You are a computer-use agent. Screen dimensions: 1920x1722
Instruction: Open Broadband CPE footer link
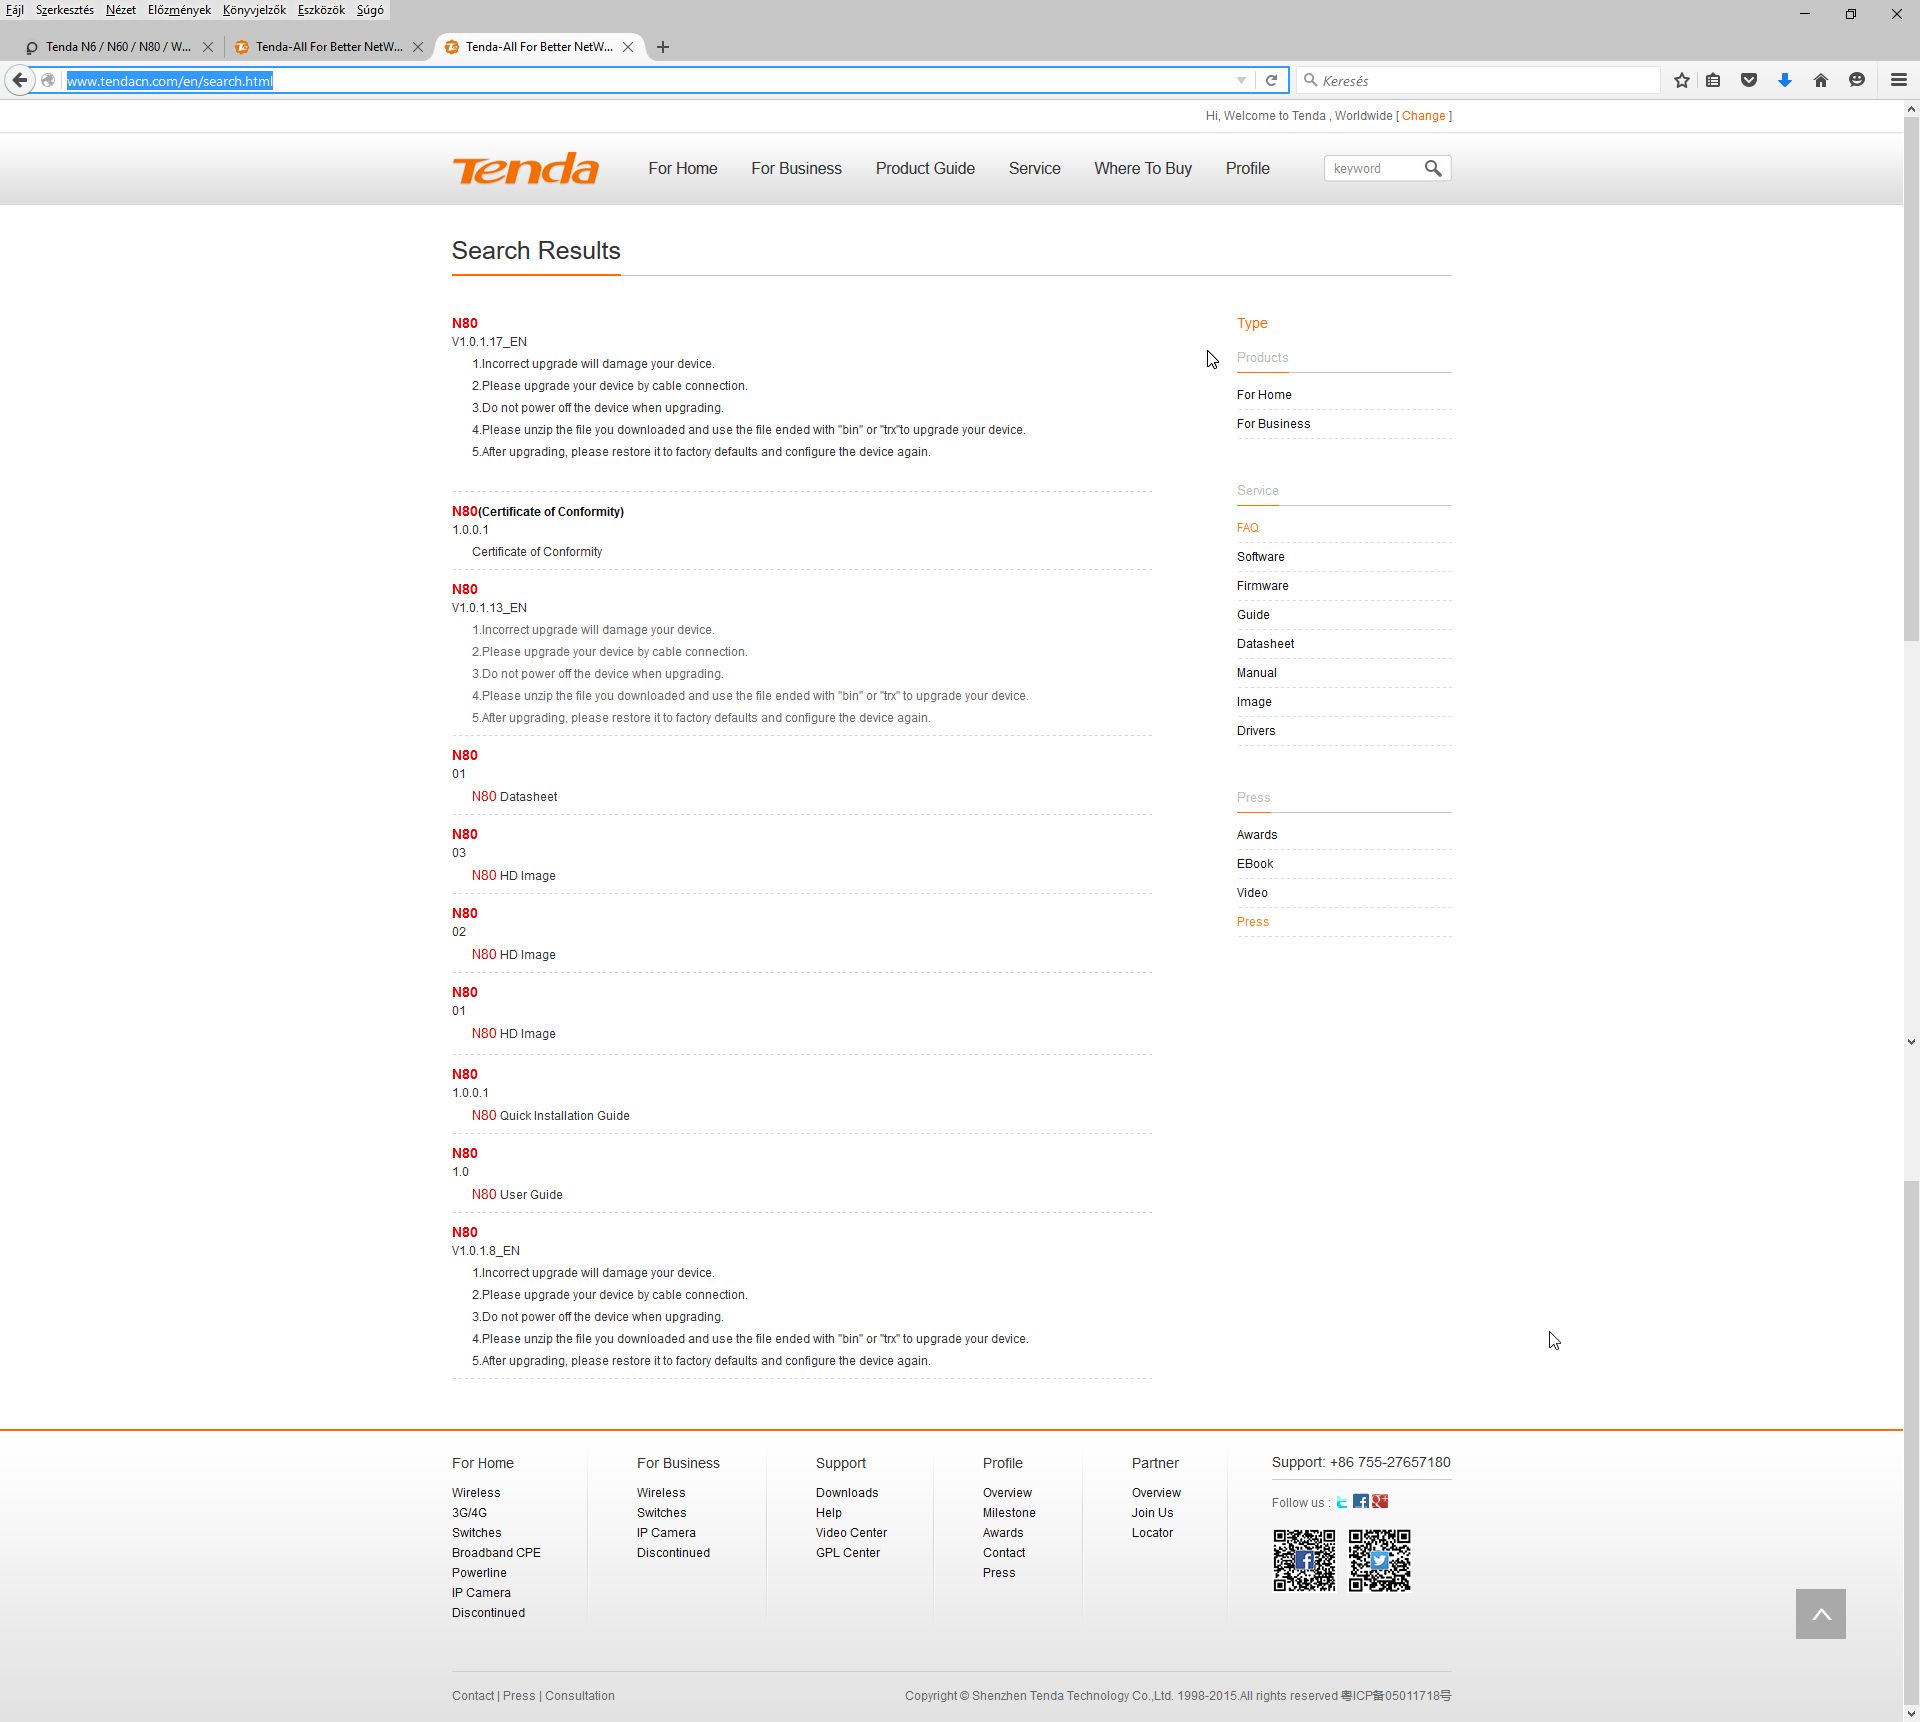pos(496,1553)
